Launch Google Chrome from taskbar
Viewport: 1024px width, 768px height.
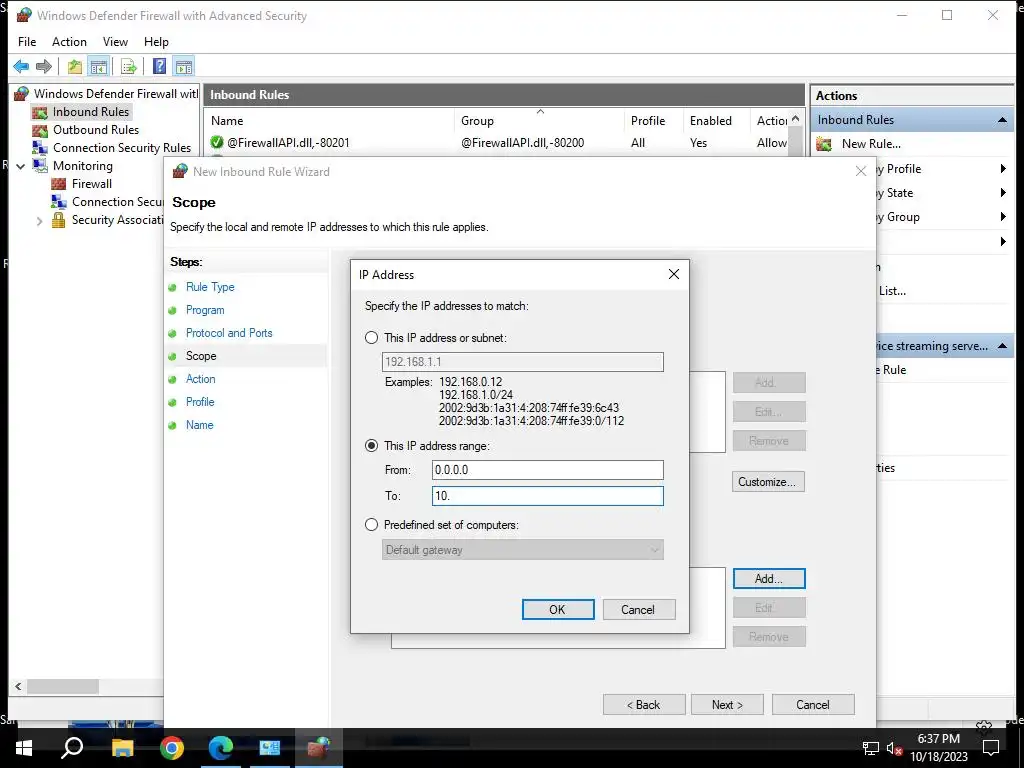coord(172,748)
